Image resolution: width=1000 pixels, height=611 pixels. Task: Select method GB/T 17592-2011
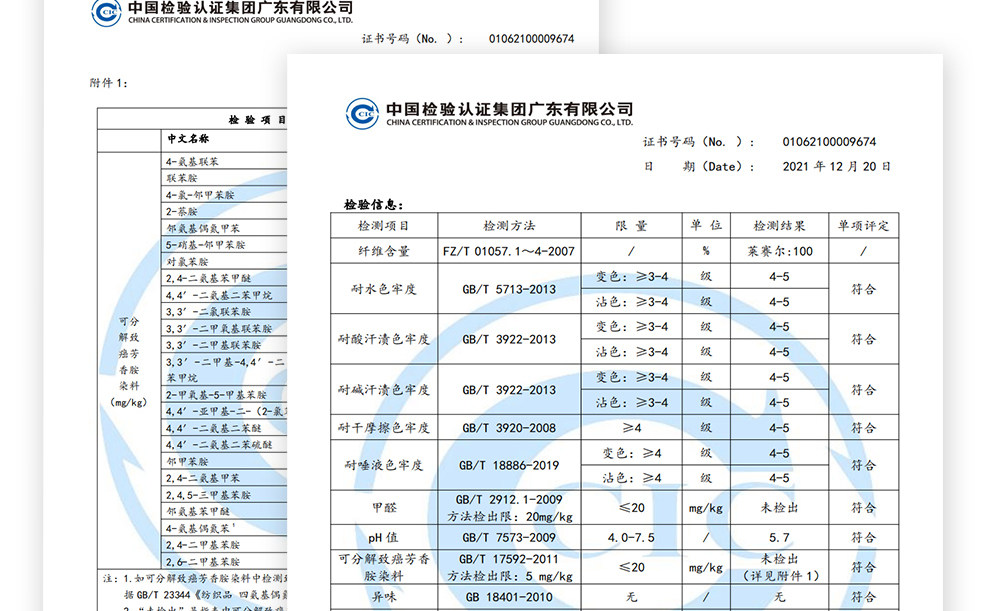[x=509, y=559]
